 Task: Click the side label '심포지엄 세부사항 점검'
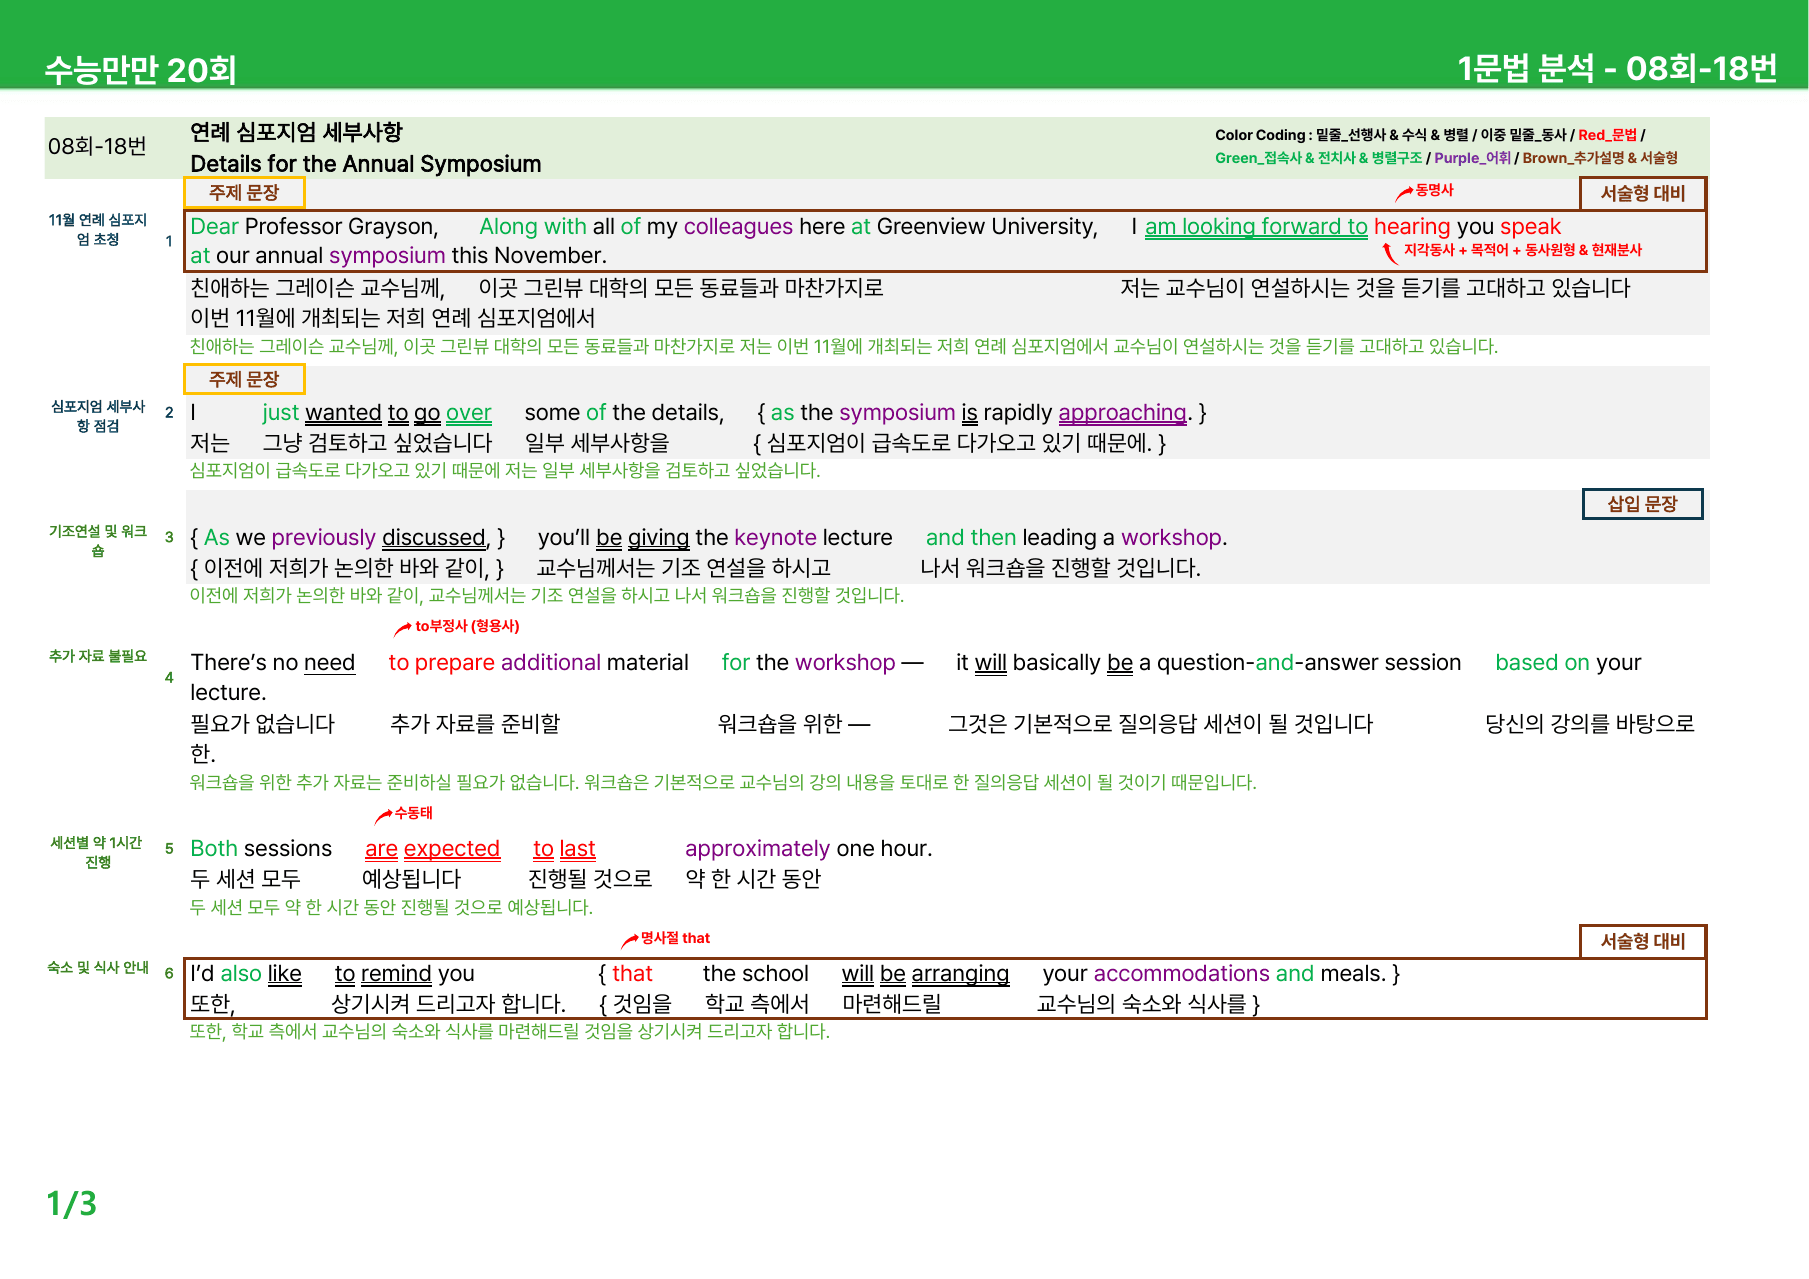click(98, 416)
